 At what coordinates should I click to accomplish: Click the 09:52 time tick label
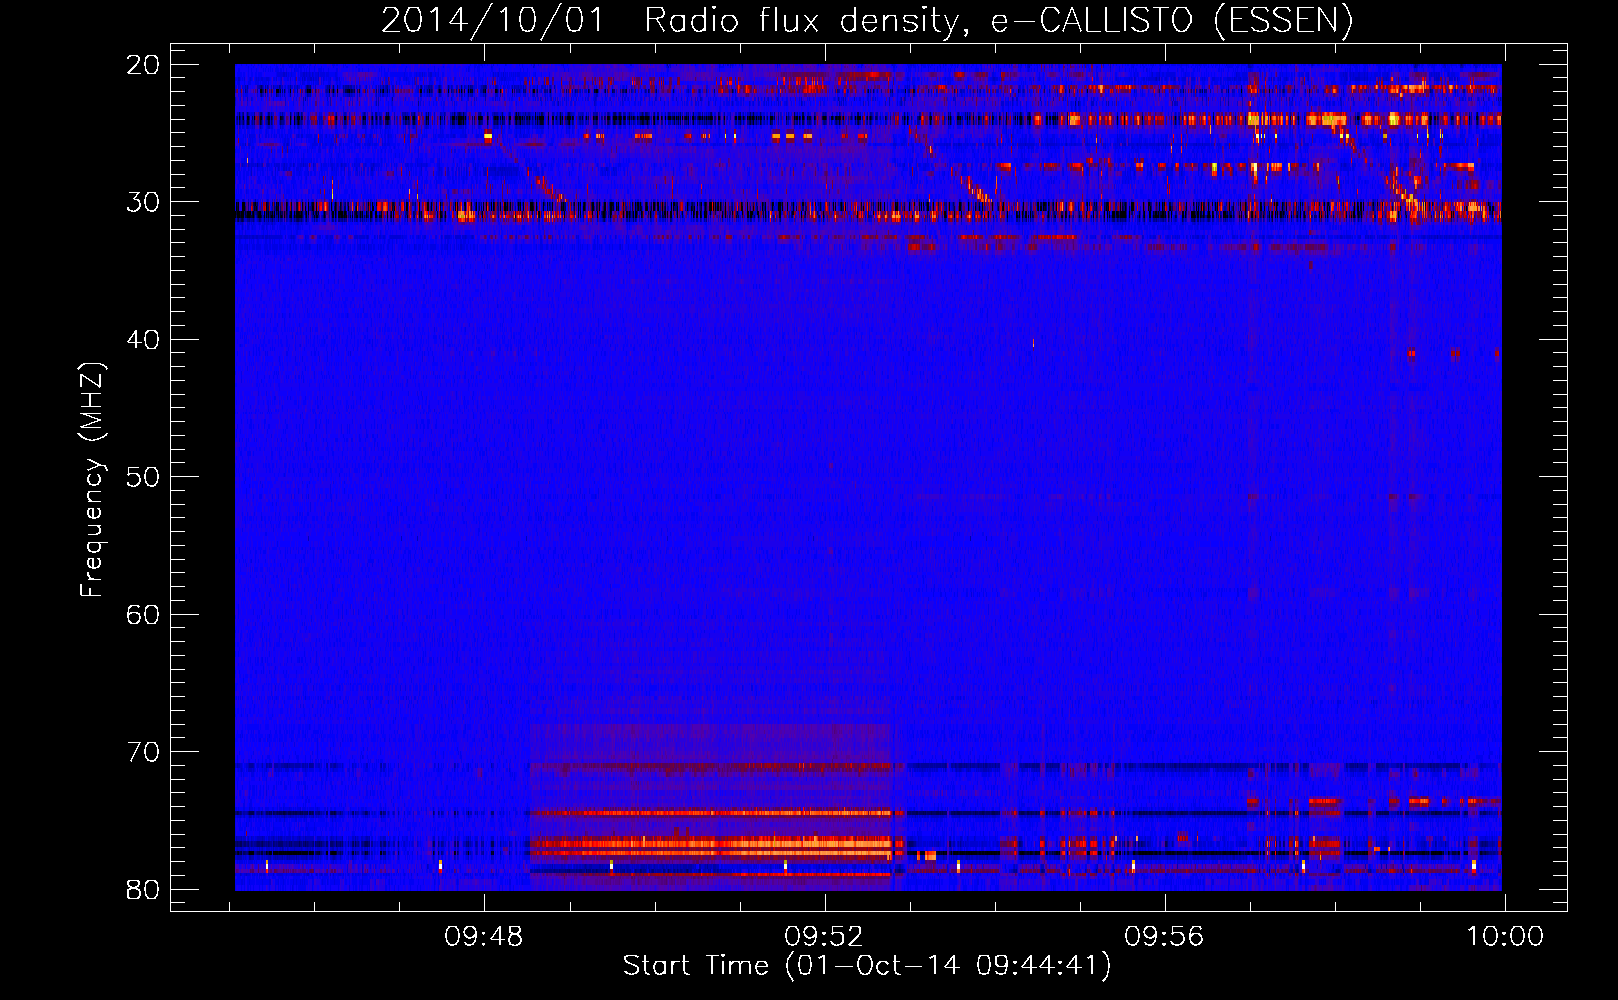tap(824, 937)
